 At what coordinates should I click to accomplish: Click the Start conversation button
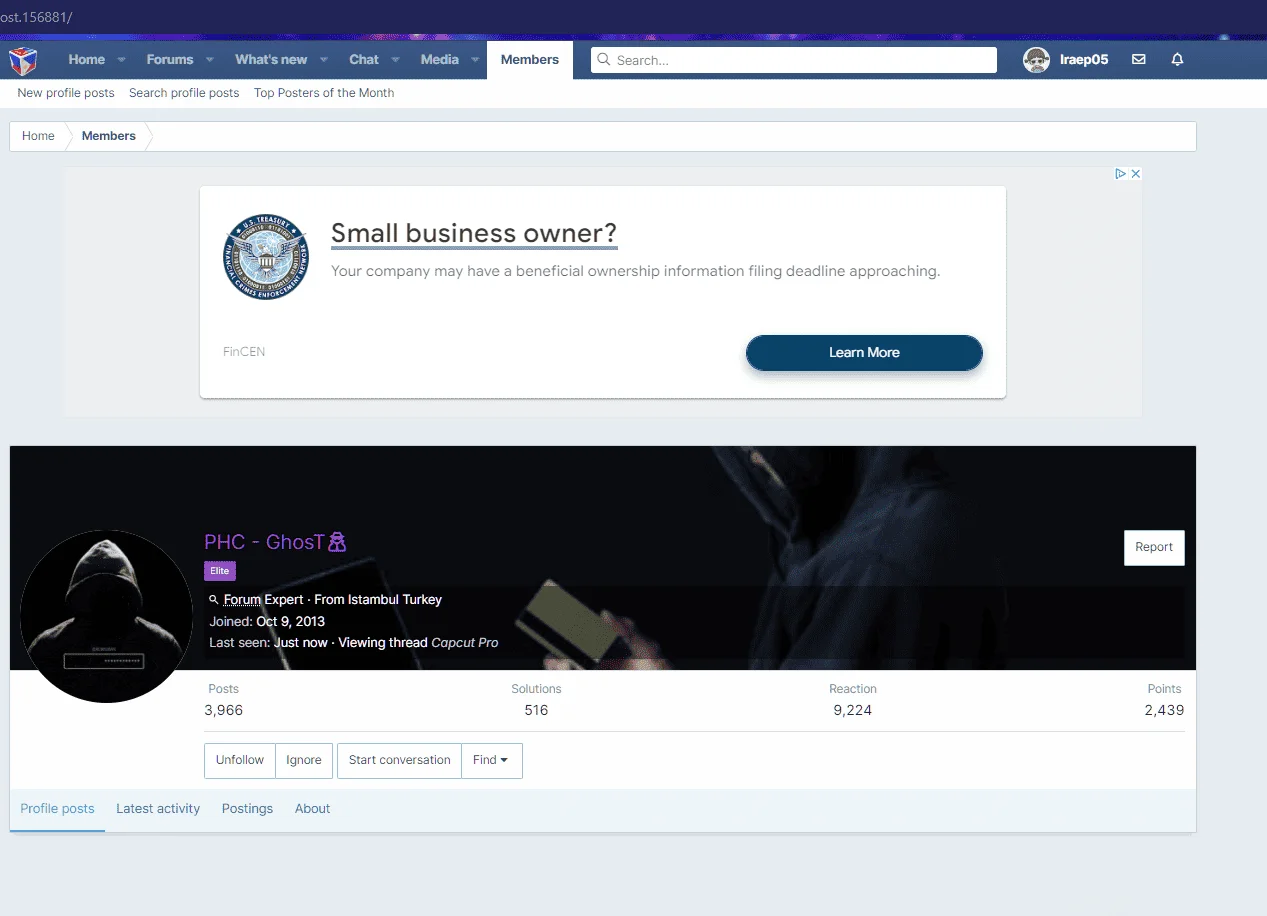(x=399, y=760)
